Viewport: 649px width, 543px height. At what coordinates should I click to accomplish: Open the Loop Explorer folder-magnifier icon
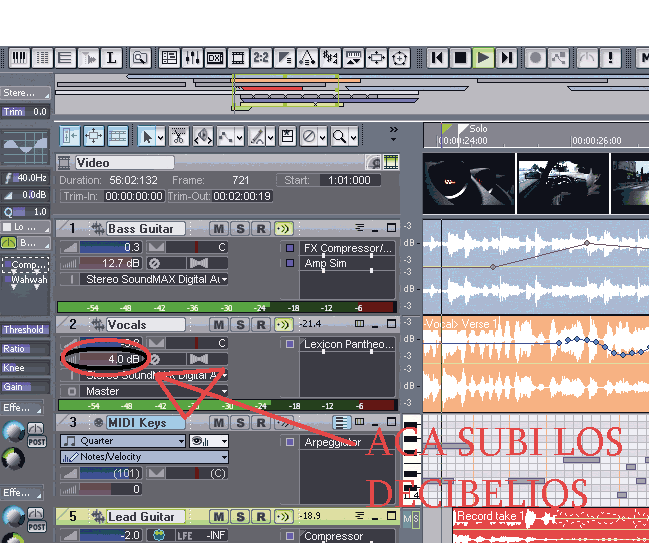(x=140, y=58)
